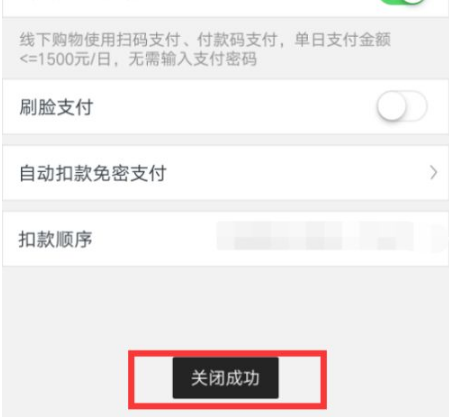This screenshot has height=417, width=449.
Task: Tap the 刷脸支付 label text
Action: 56,107
